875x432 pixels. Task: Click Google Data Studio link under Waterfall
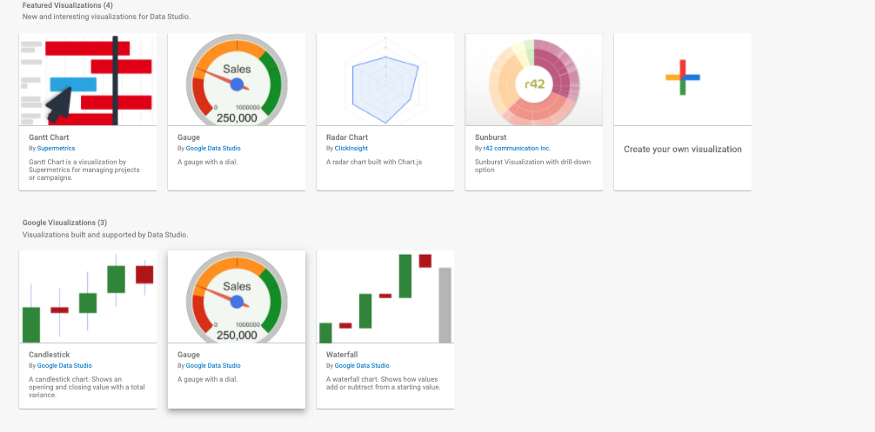click(362, 366)
